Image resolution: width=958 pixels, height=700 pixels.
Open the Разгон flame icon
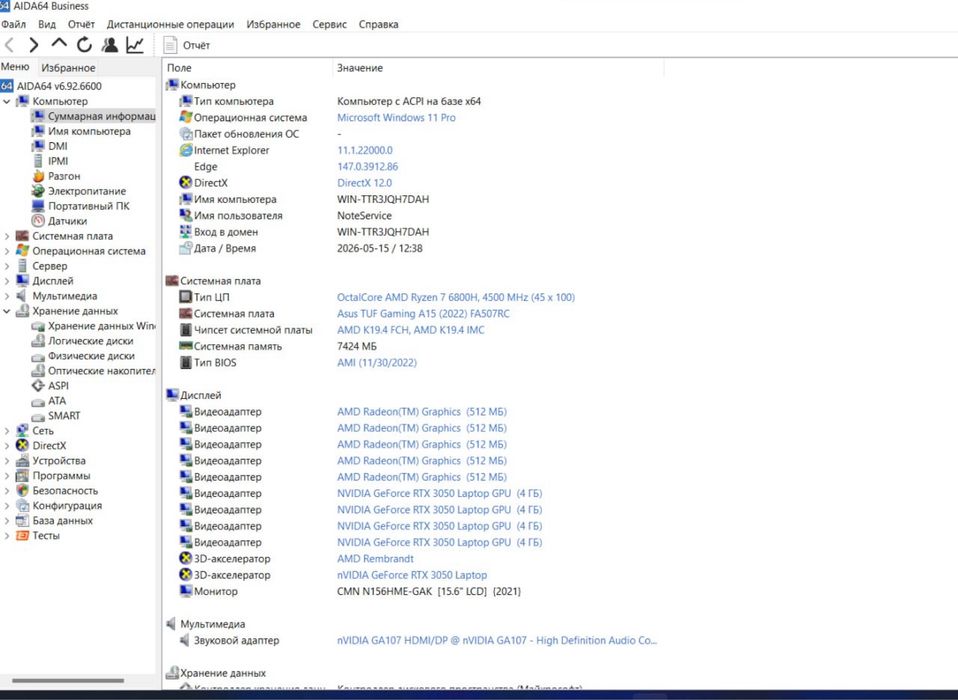click(38, 176)
